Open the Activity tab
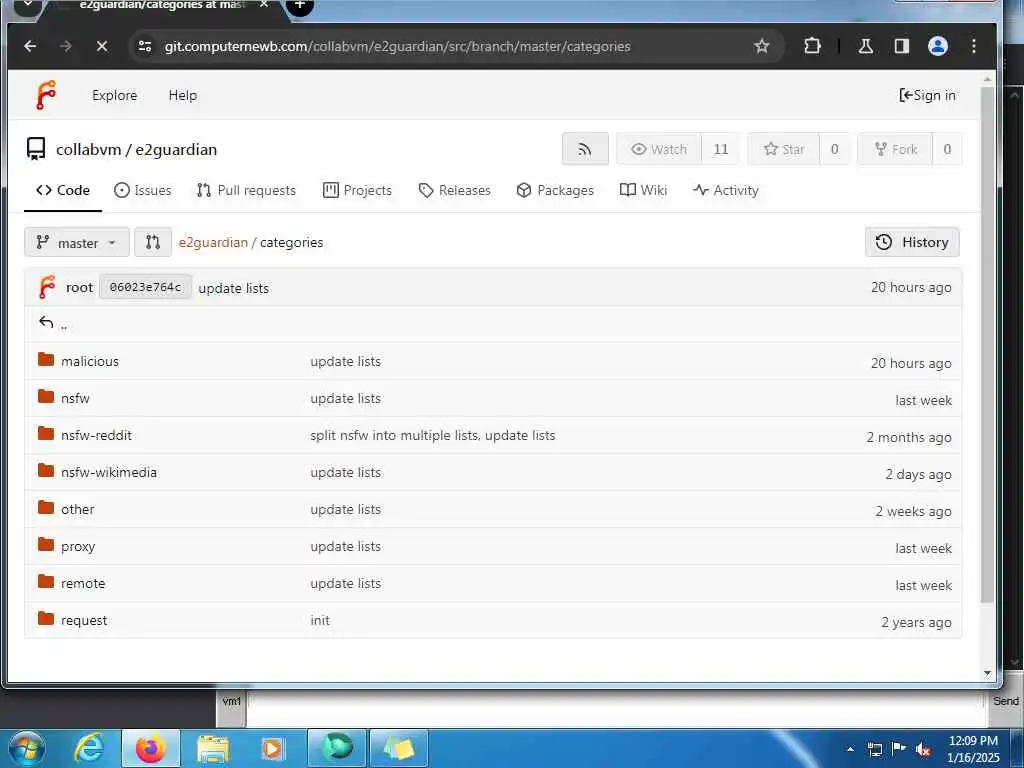 pos(726,191)
